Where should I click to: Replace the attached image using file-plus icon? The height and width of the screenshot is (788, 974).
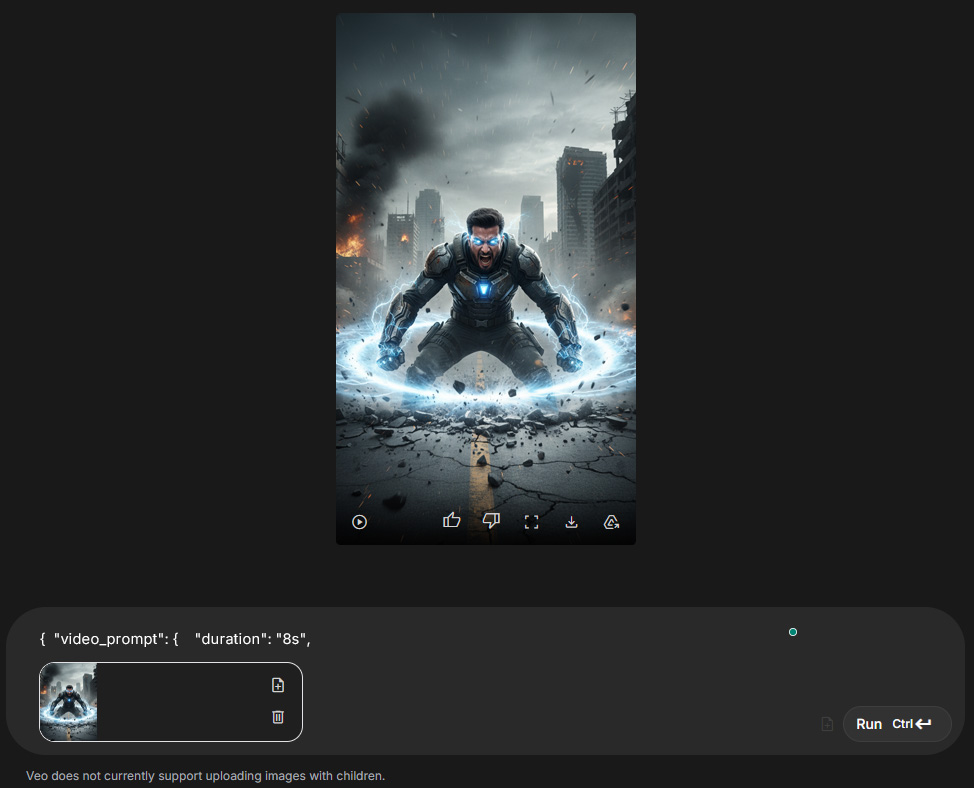point(278,685)
